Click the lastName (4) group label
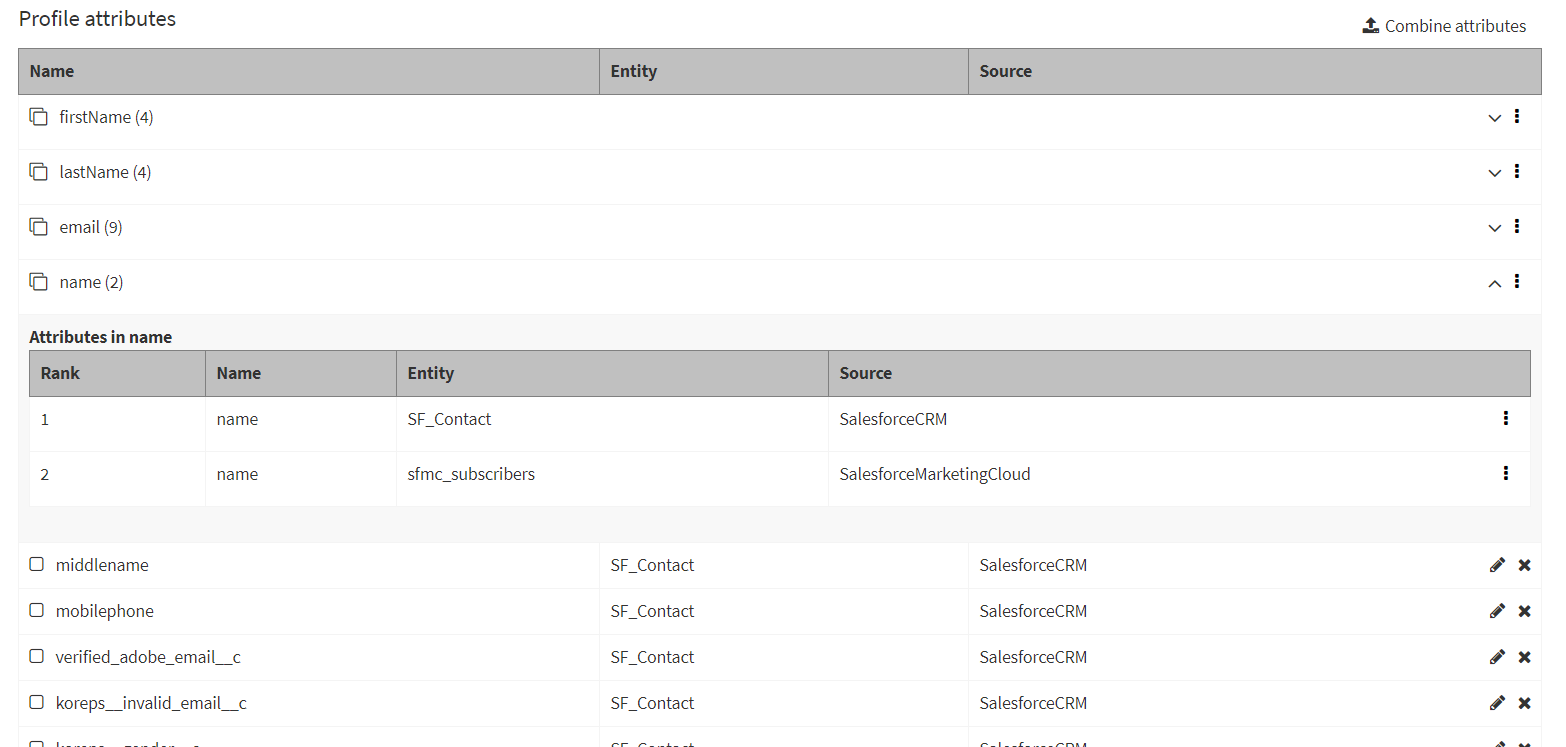 (105, 172)
